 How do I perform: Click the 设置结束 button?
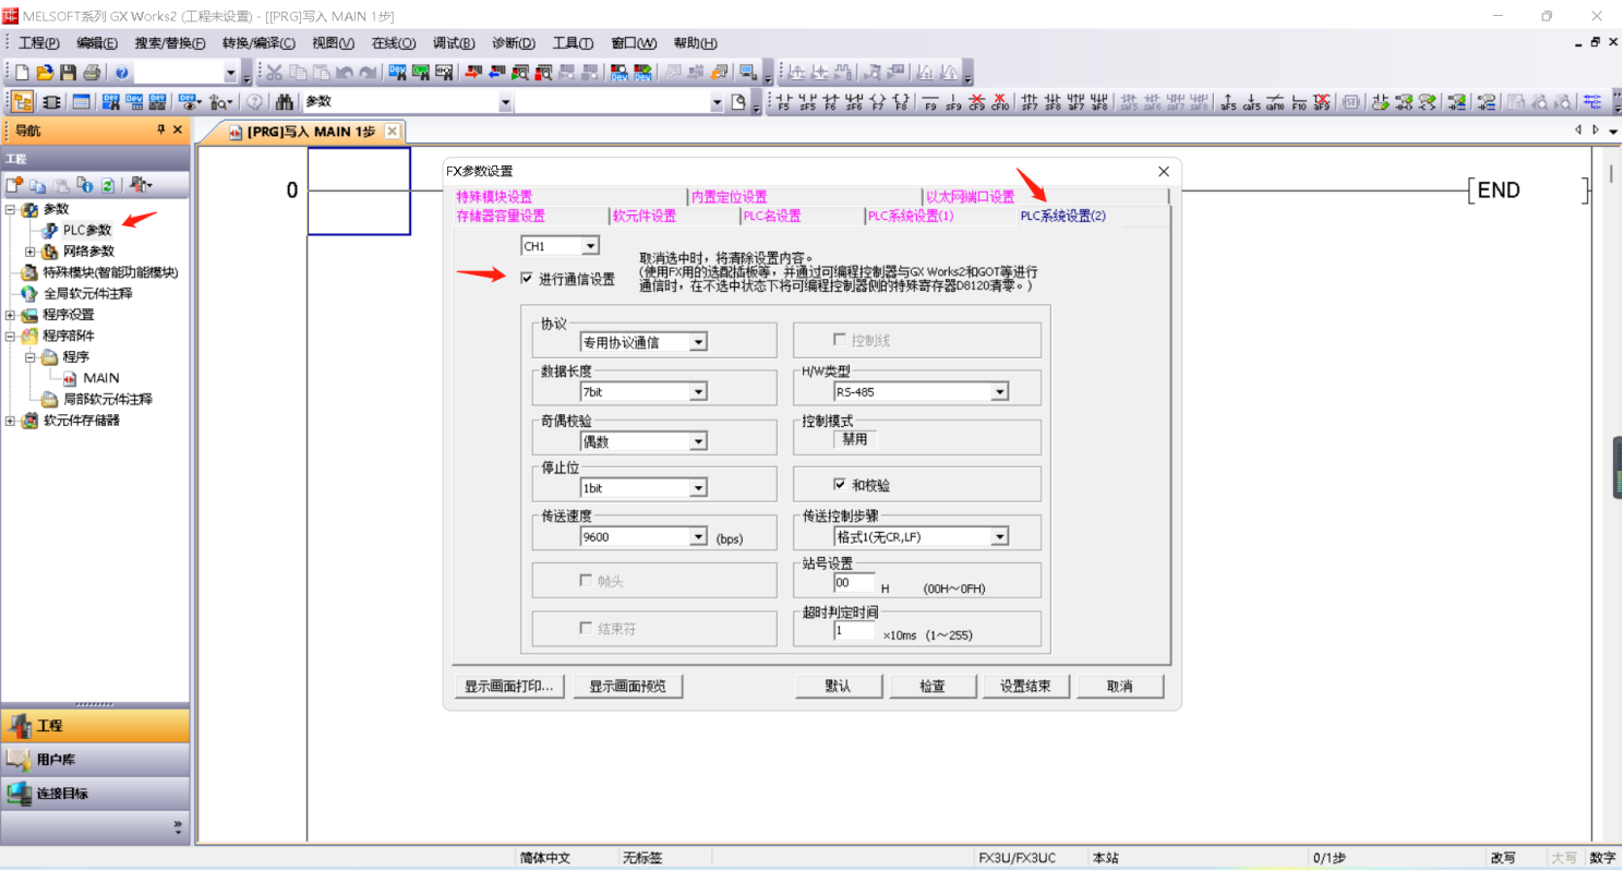(x=1025, y=686)
